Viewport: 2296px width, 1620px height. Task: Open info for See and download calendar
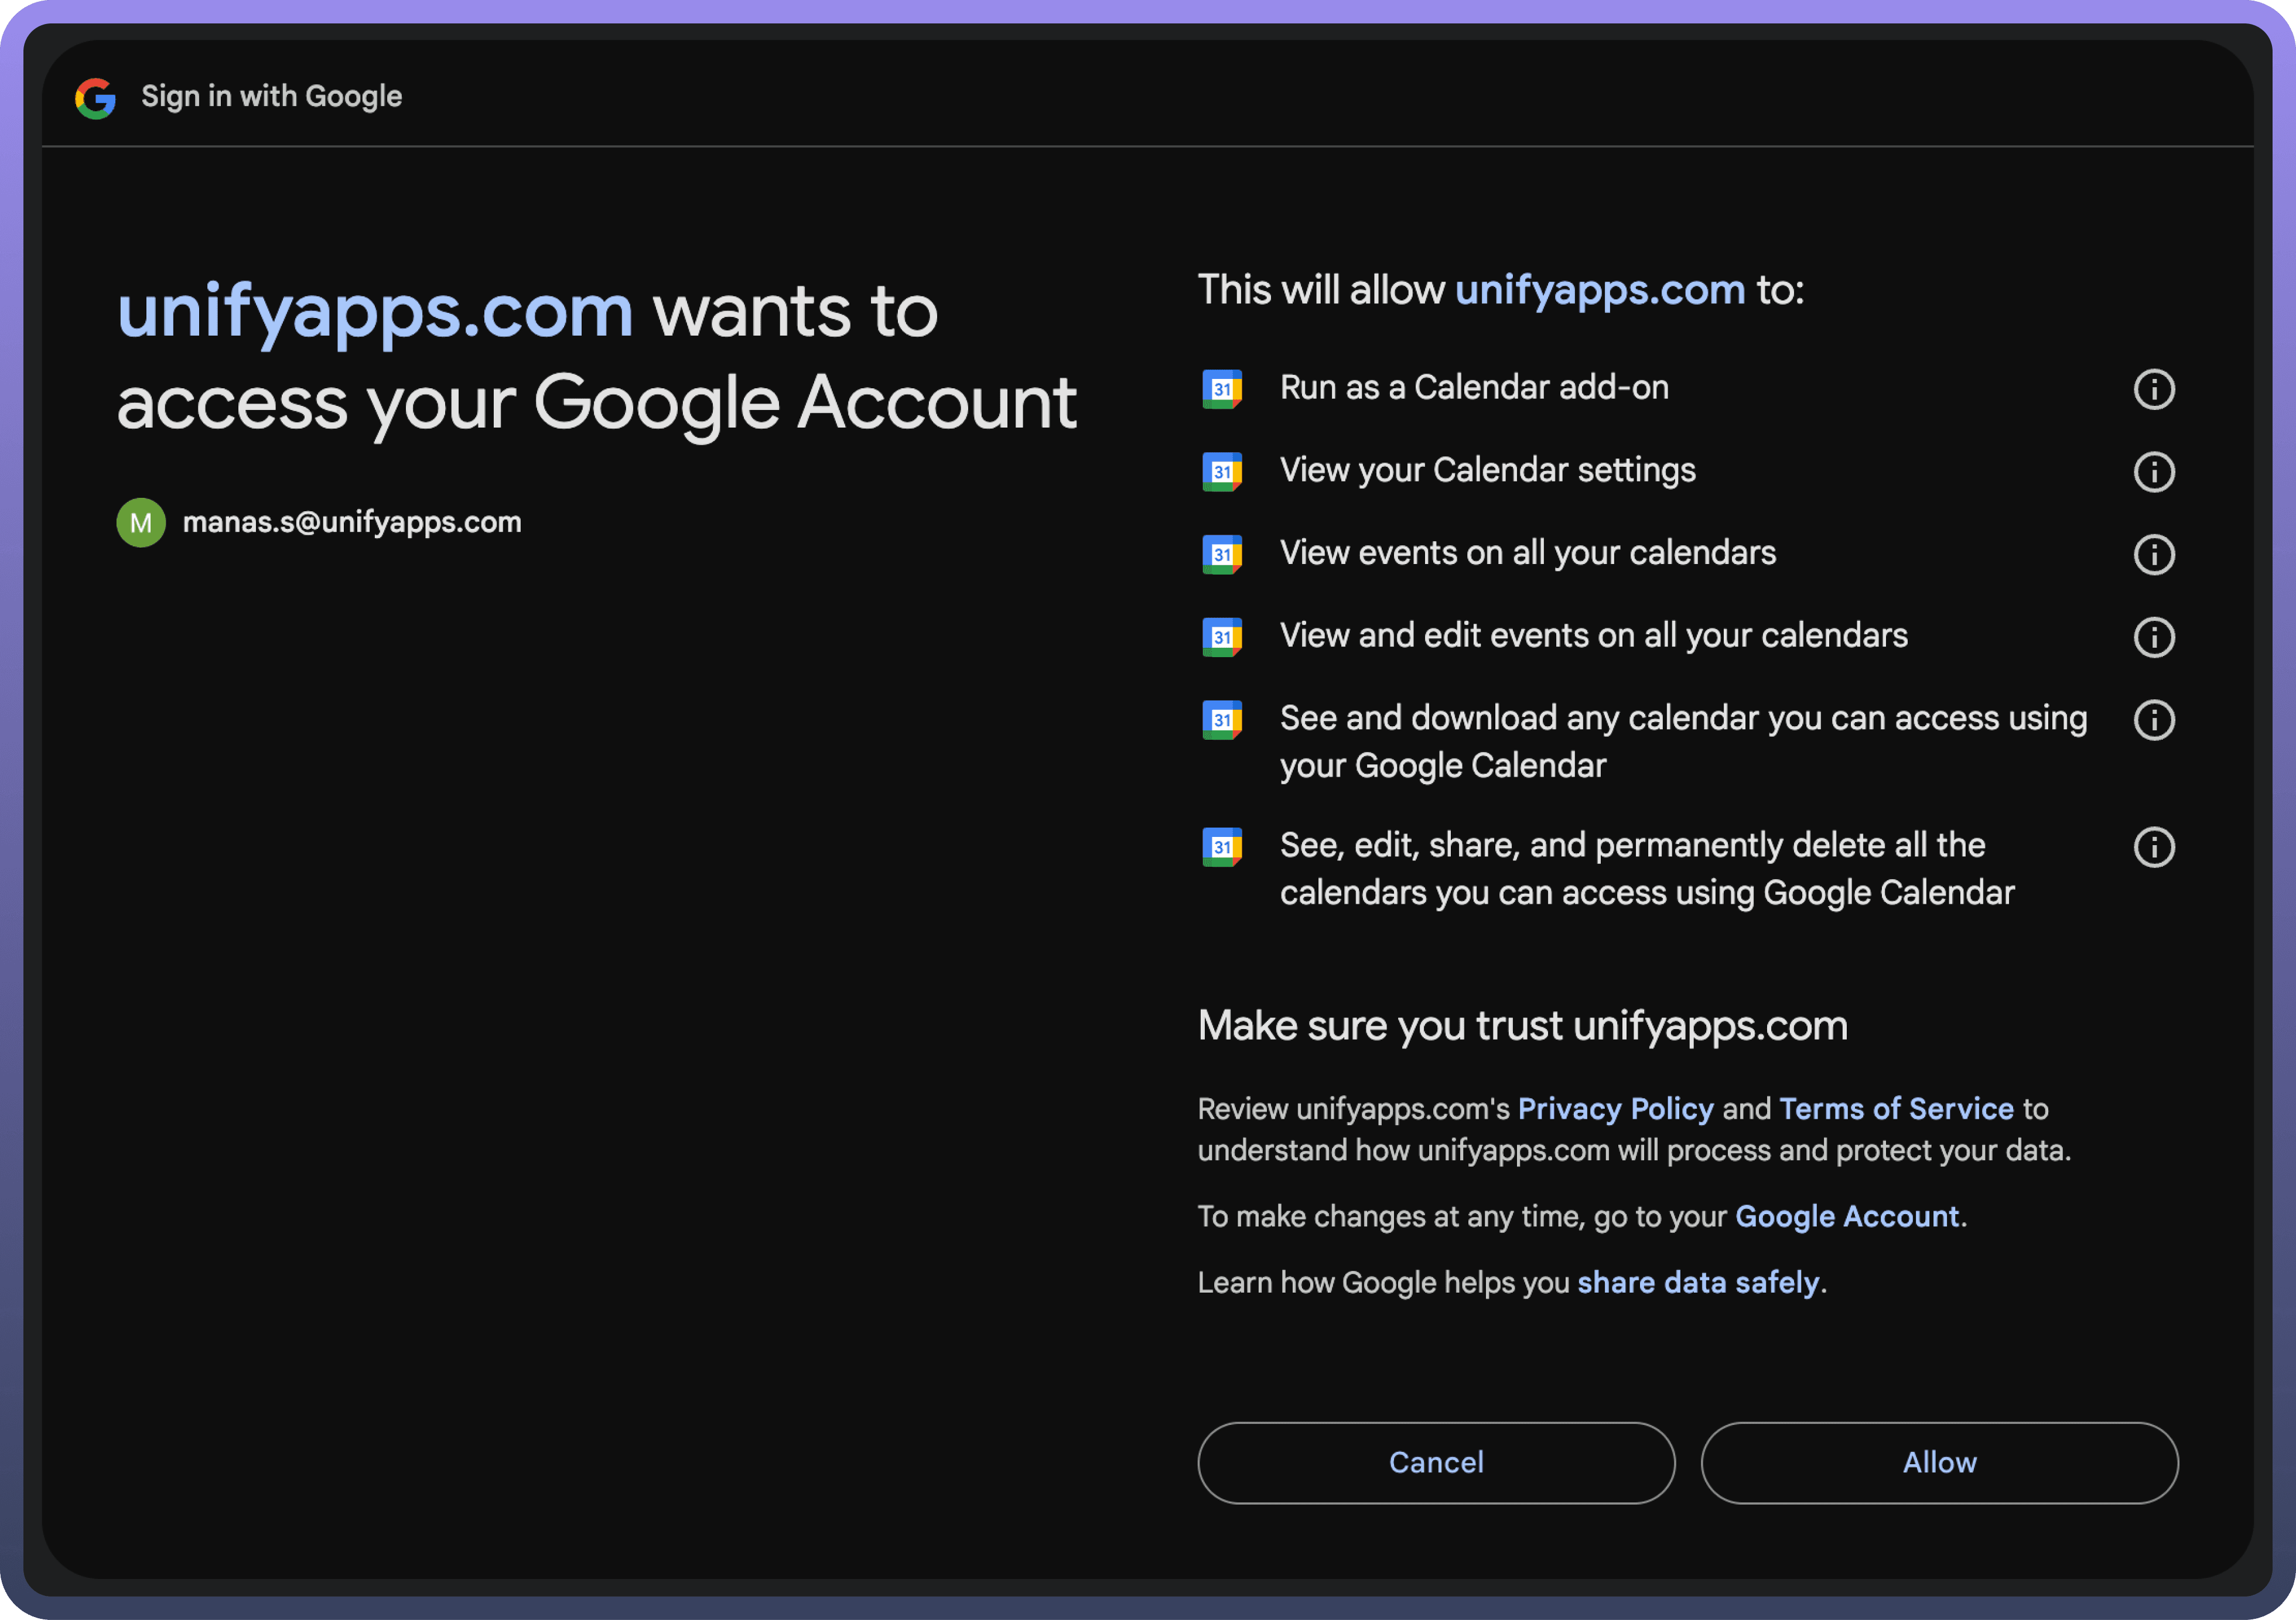2154,720
